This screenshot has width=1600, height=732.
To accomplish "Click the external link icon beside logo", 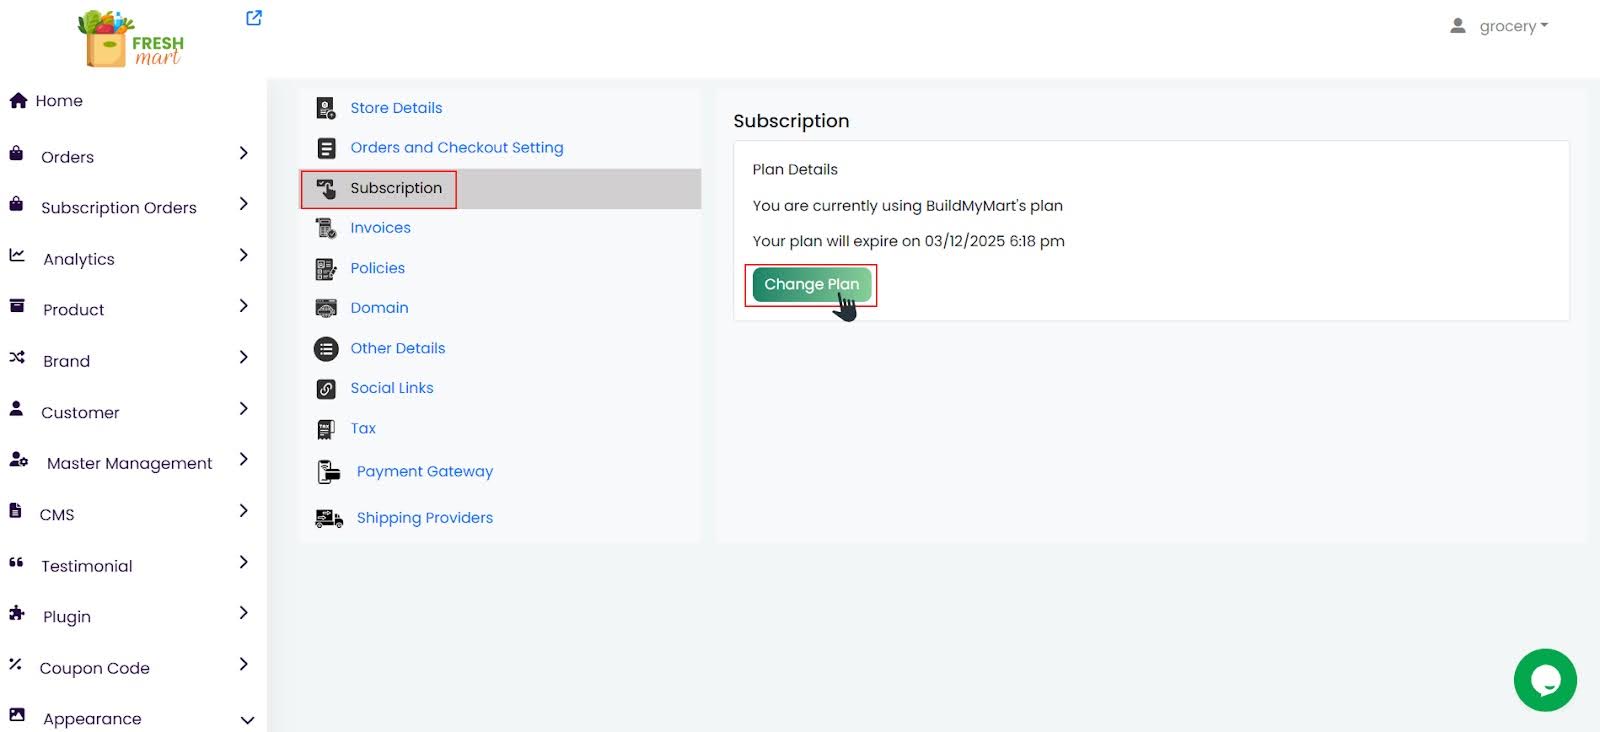I will (x=254, y=18).
